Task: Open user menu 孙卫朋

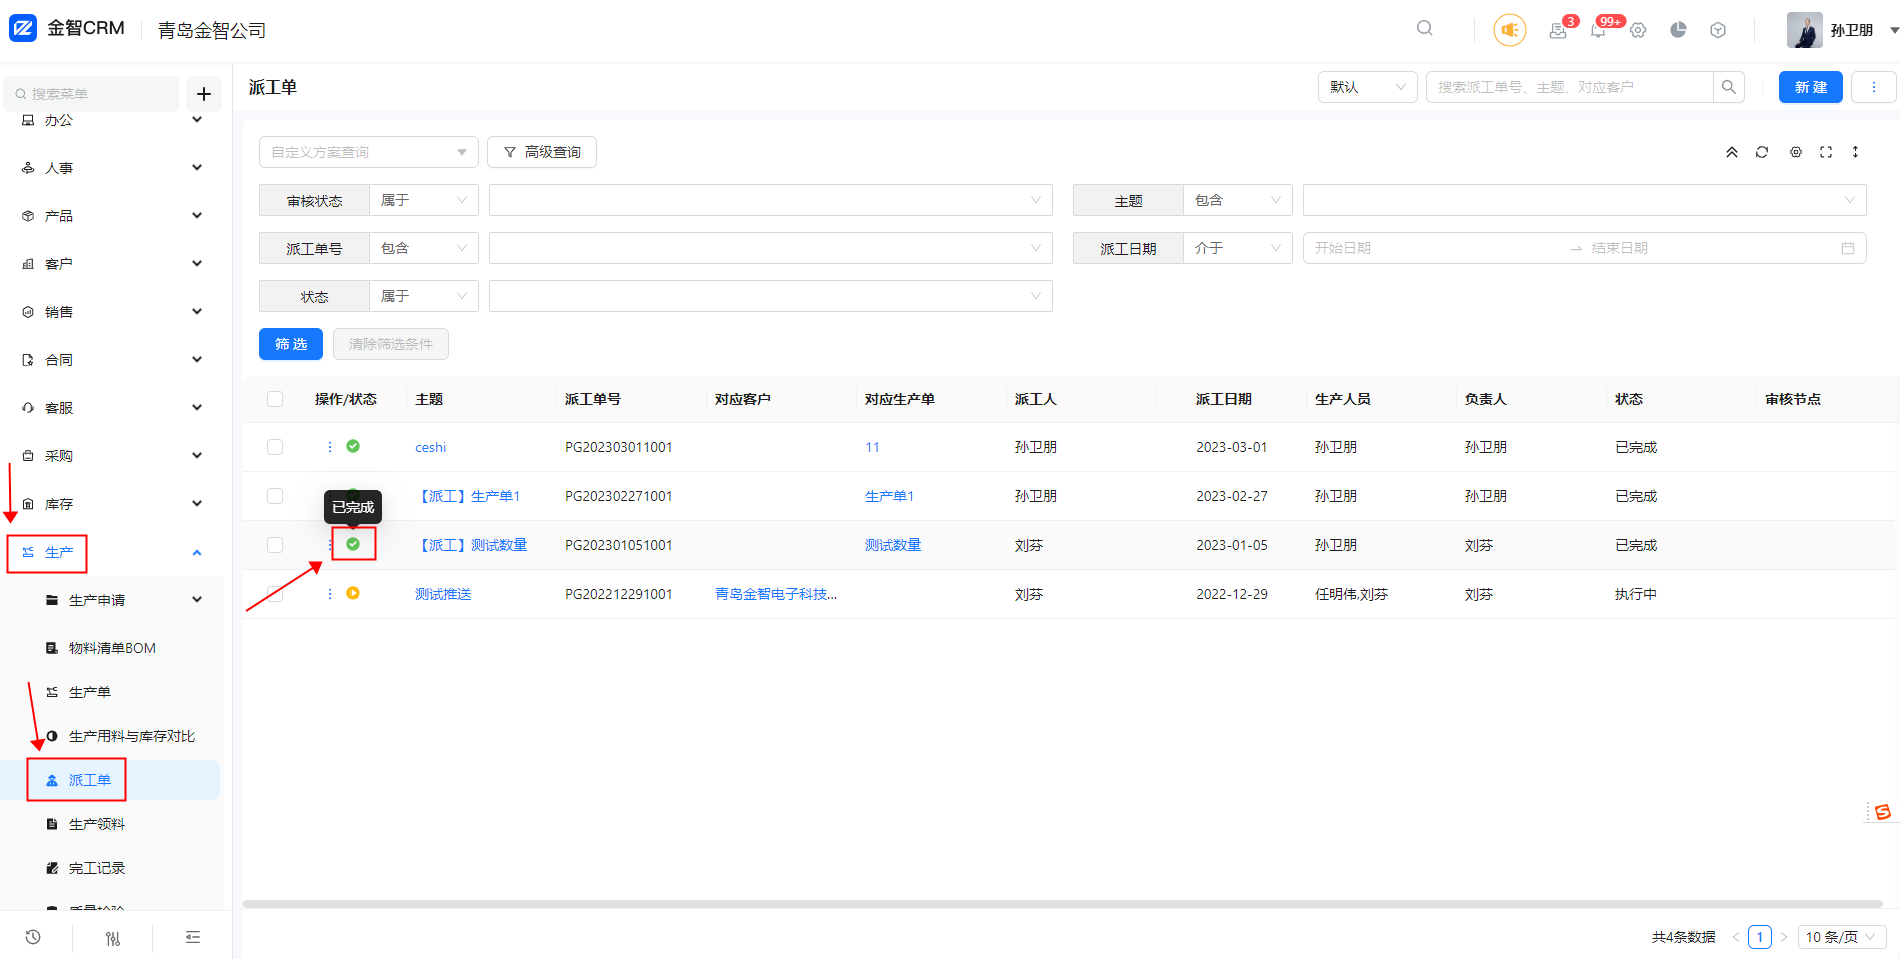Action: (x=1842, y=30)
